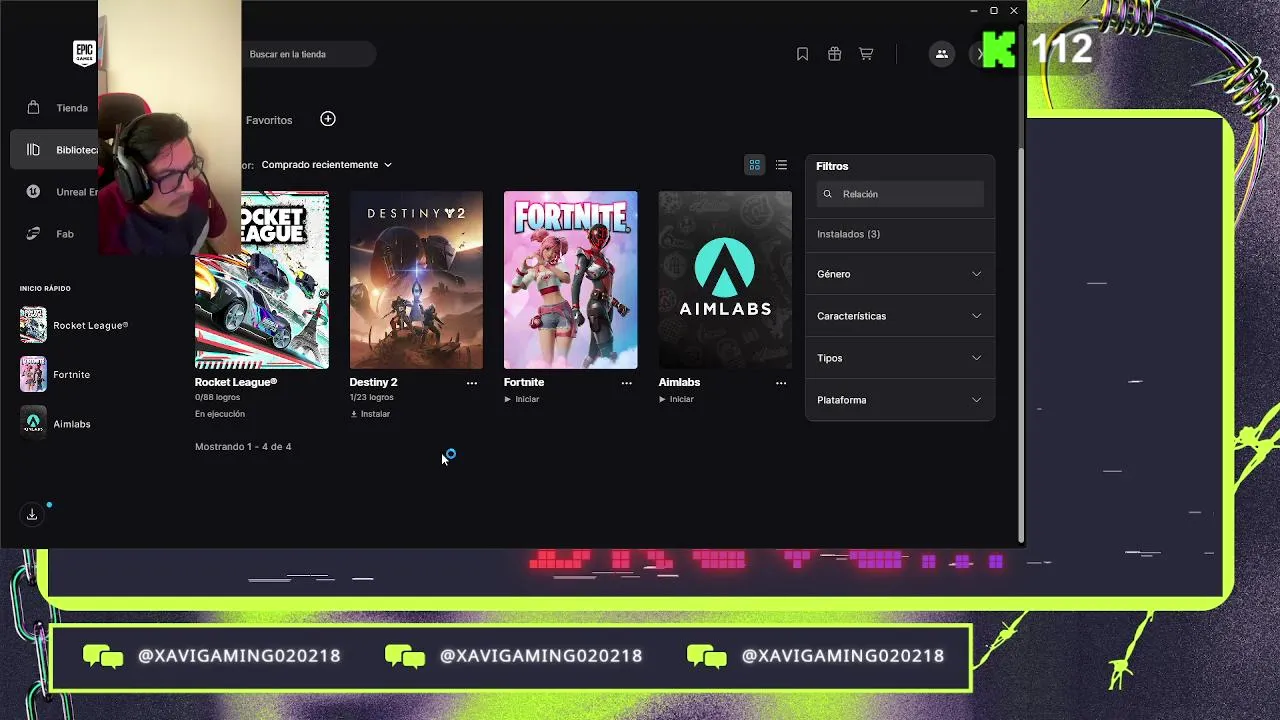1280x720 pixels.
Task: Focus the Relación filter search field
Action: coord(900,194)
